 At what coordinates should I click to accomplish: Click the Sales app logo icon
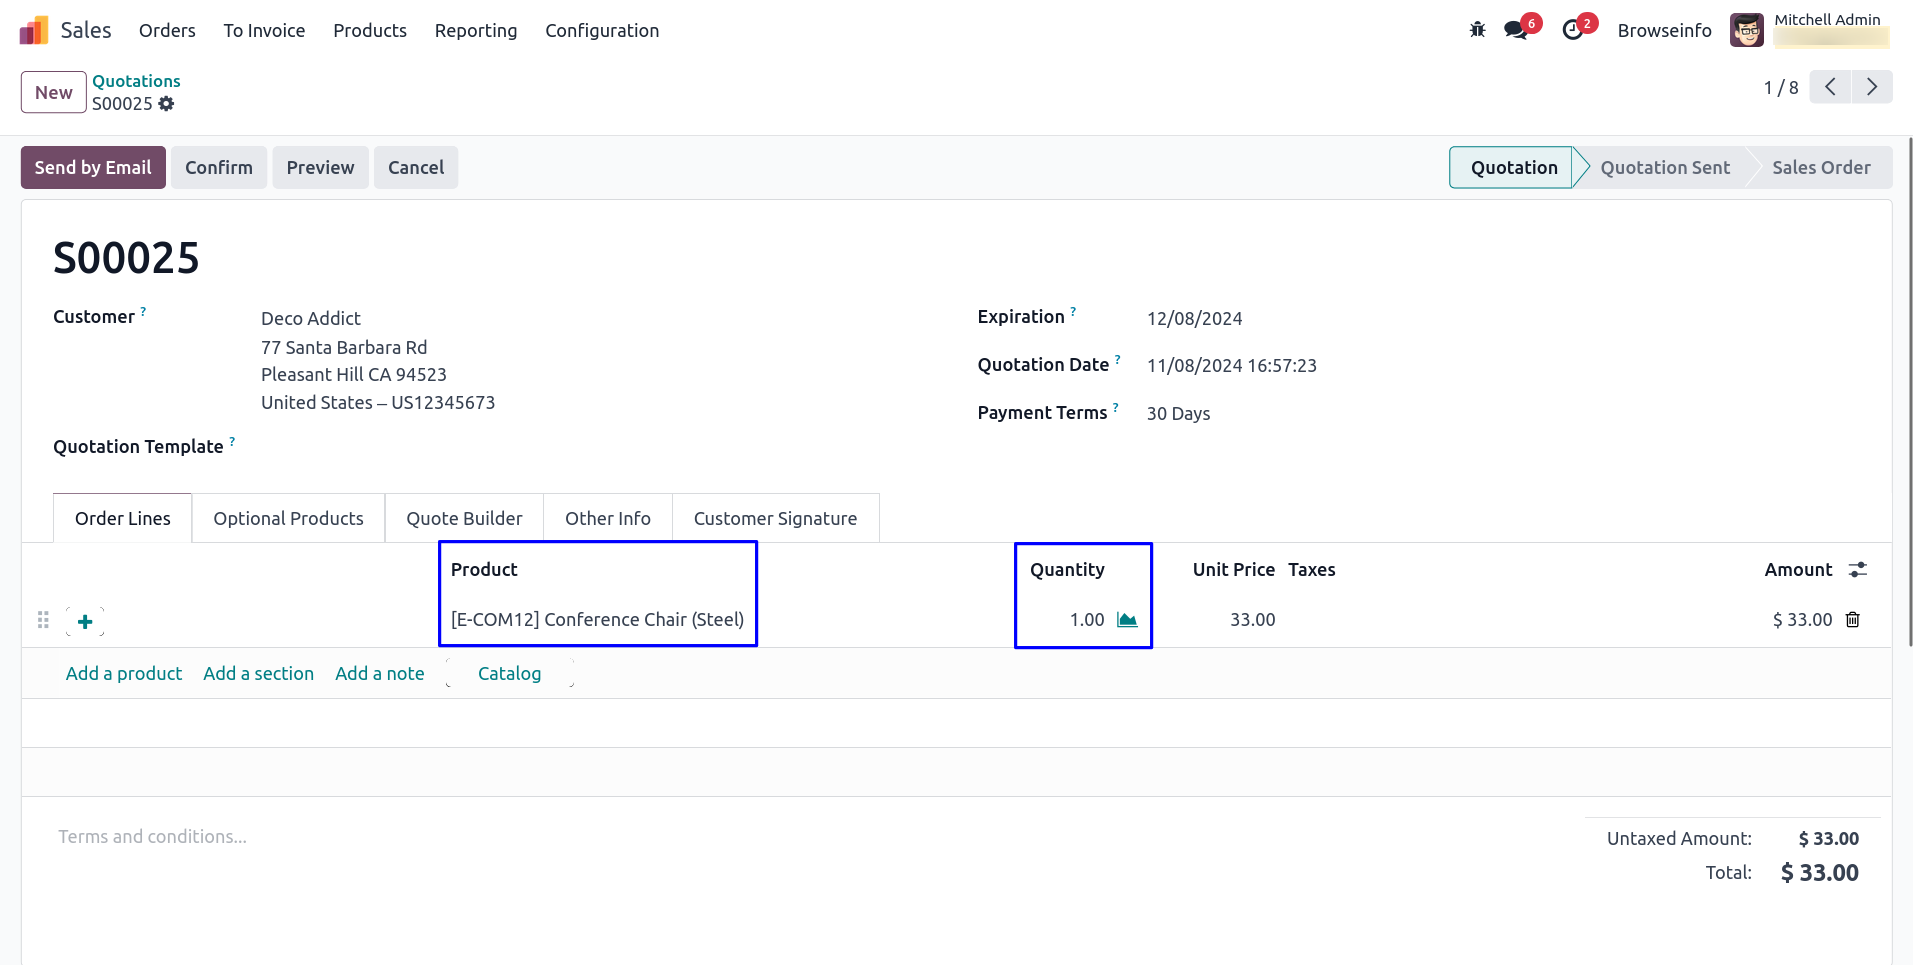33,30
